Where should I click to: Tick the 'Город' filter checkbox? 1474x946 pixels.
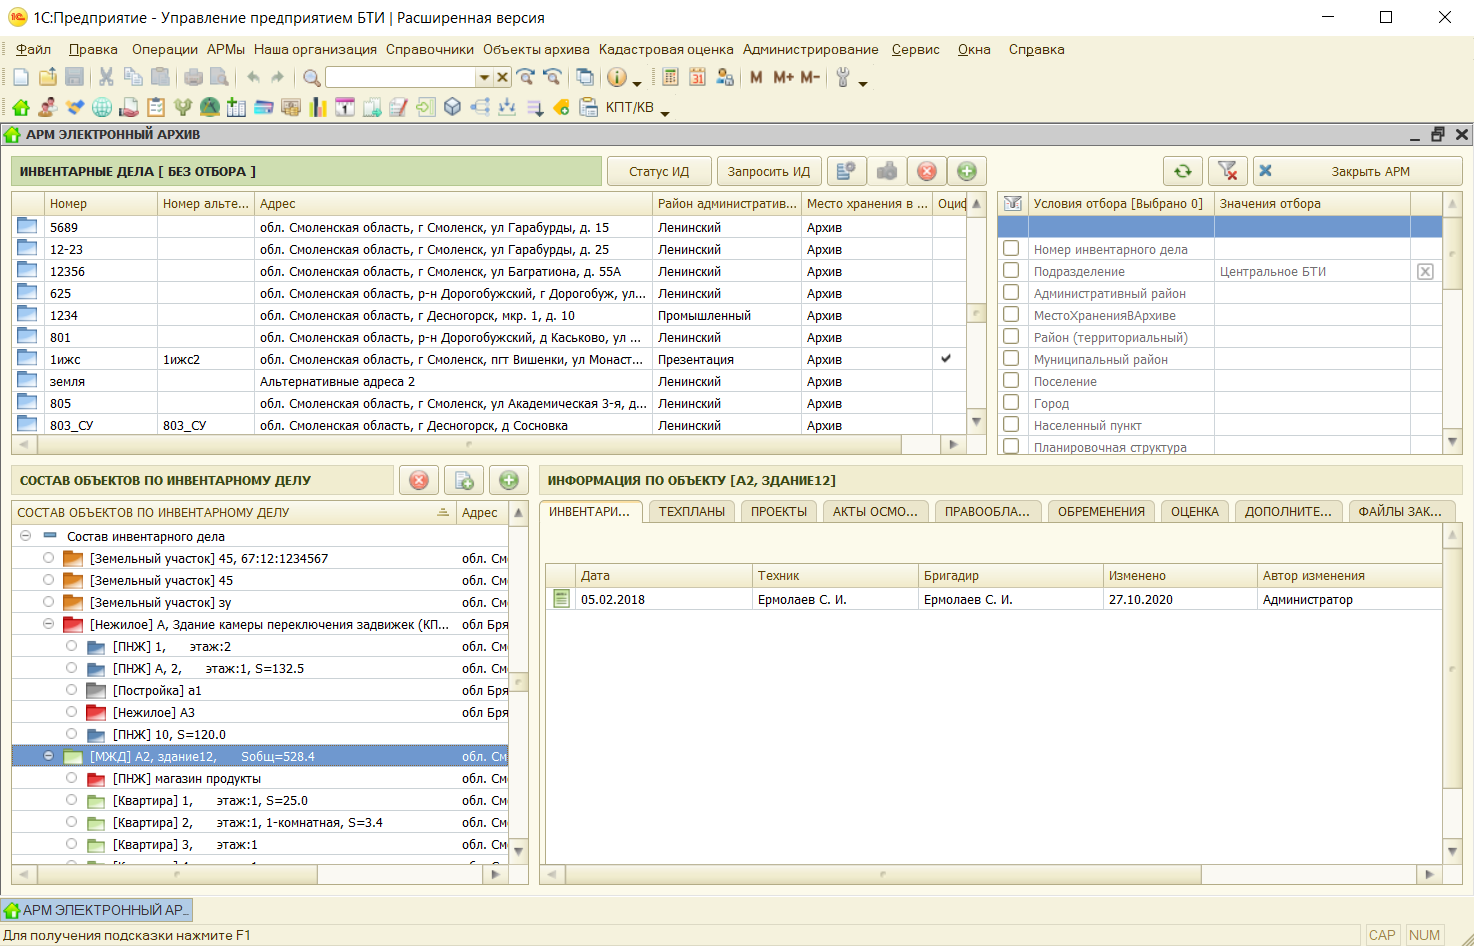click(1011, 402)
